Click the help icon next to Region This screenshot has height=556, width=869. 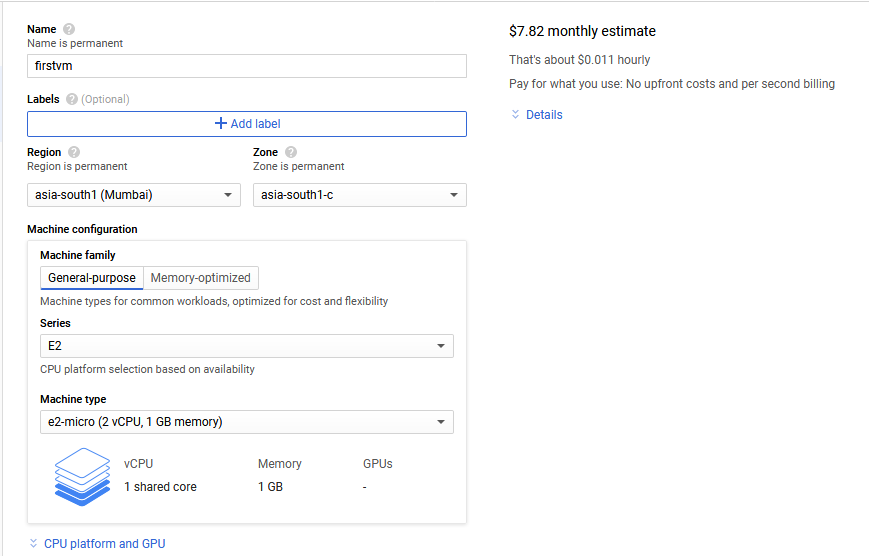point(74,152)
